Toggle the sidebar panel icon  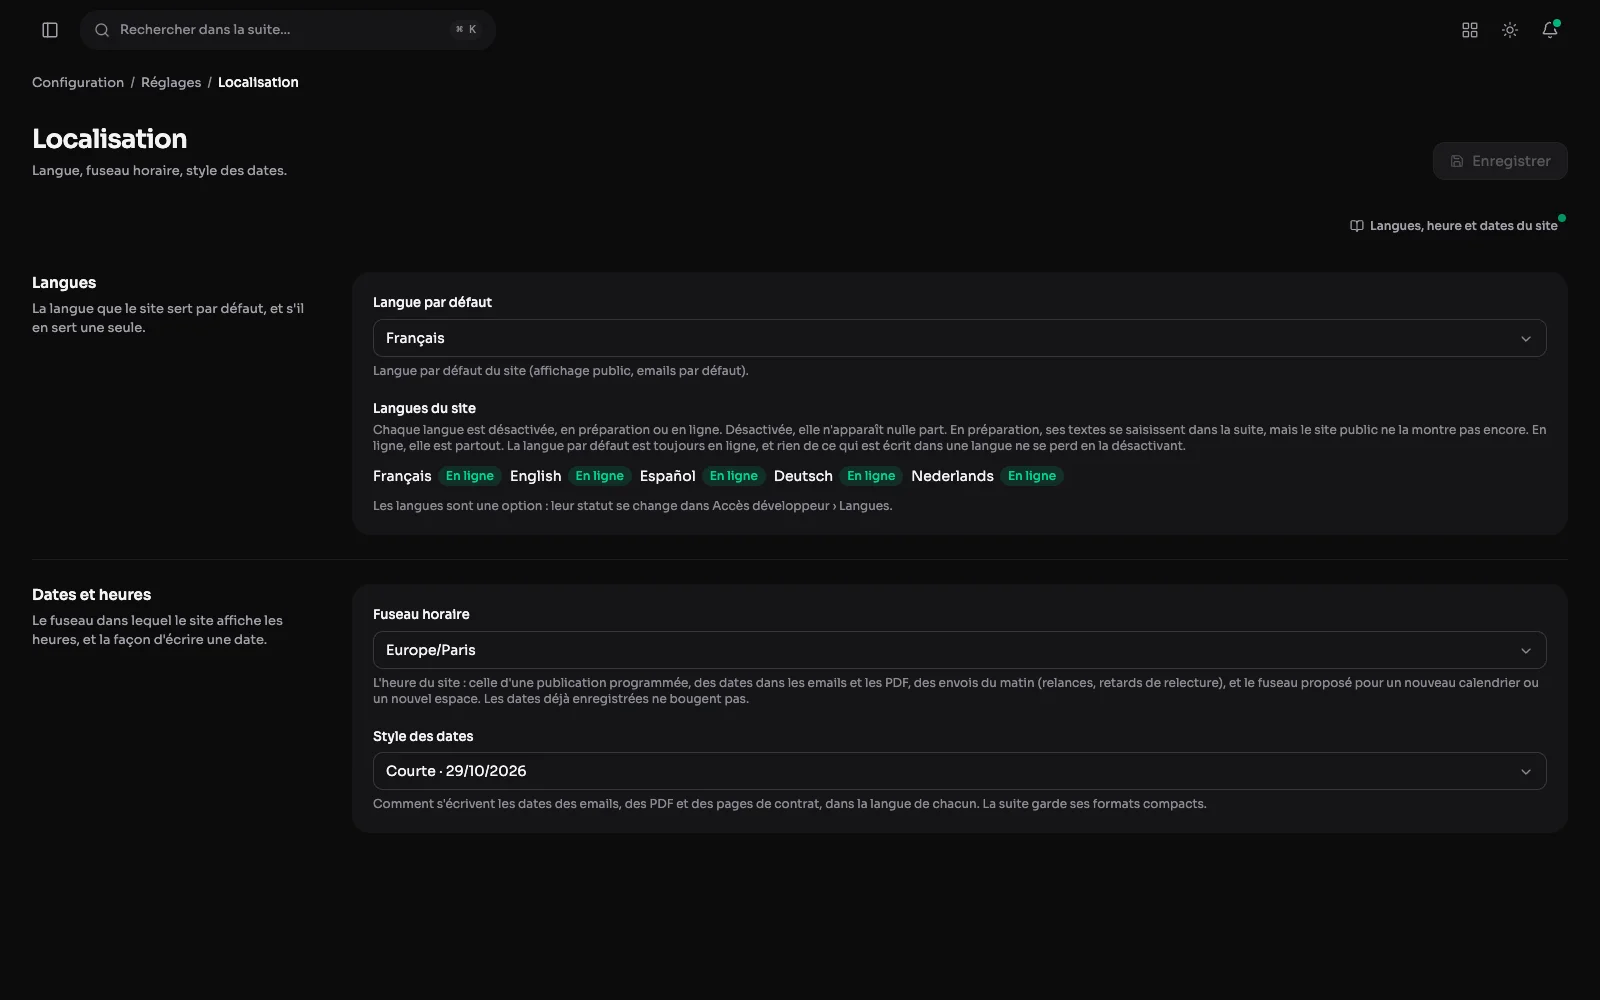pos(50,30)
